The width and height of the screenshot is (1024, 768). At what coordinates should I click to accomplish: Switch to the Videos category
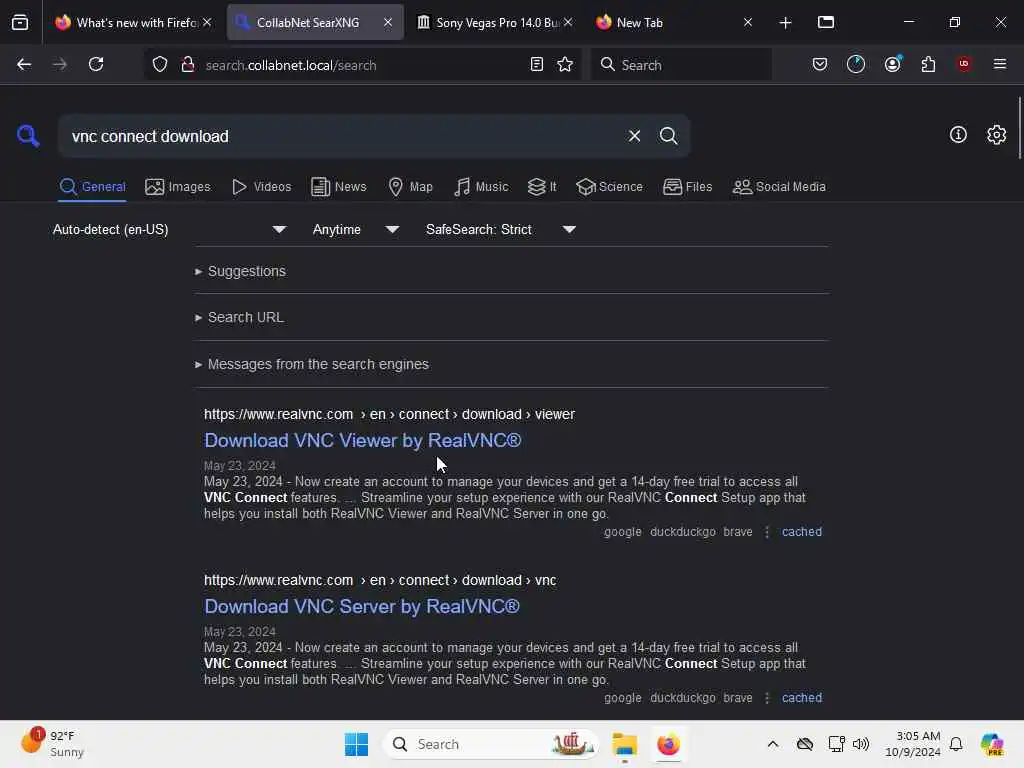click(x=261, y=187)
